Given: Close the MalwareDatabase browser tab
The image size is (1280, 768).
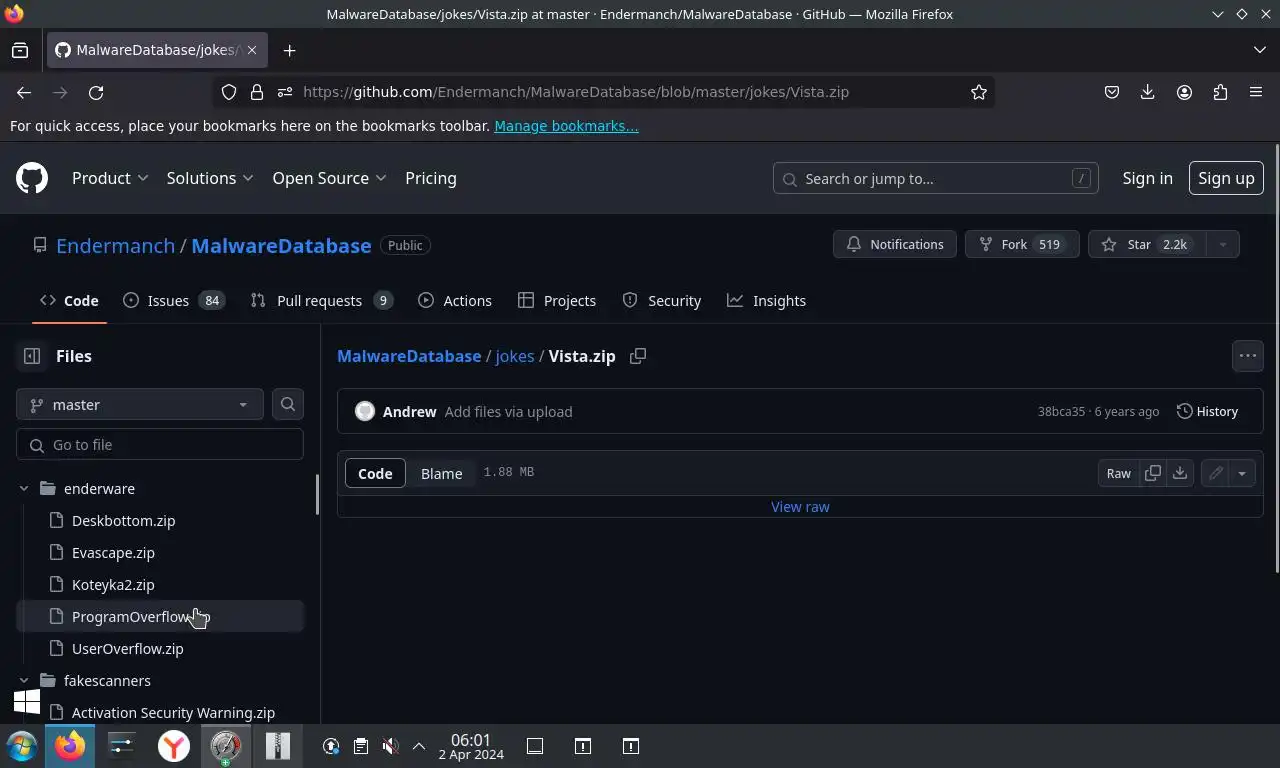Looking at the screenshot, I should coord(252,50).
